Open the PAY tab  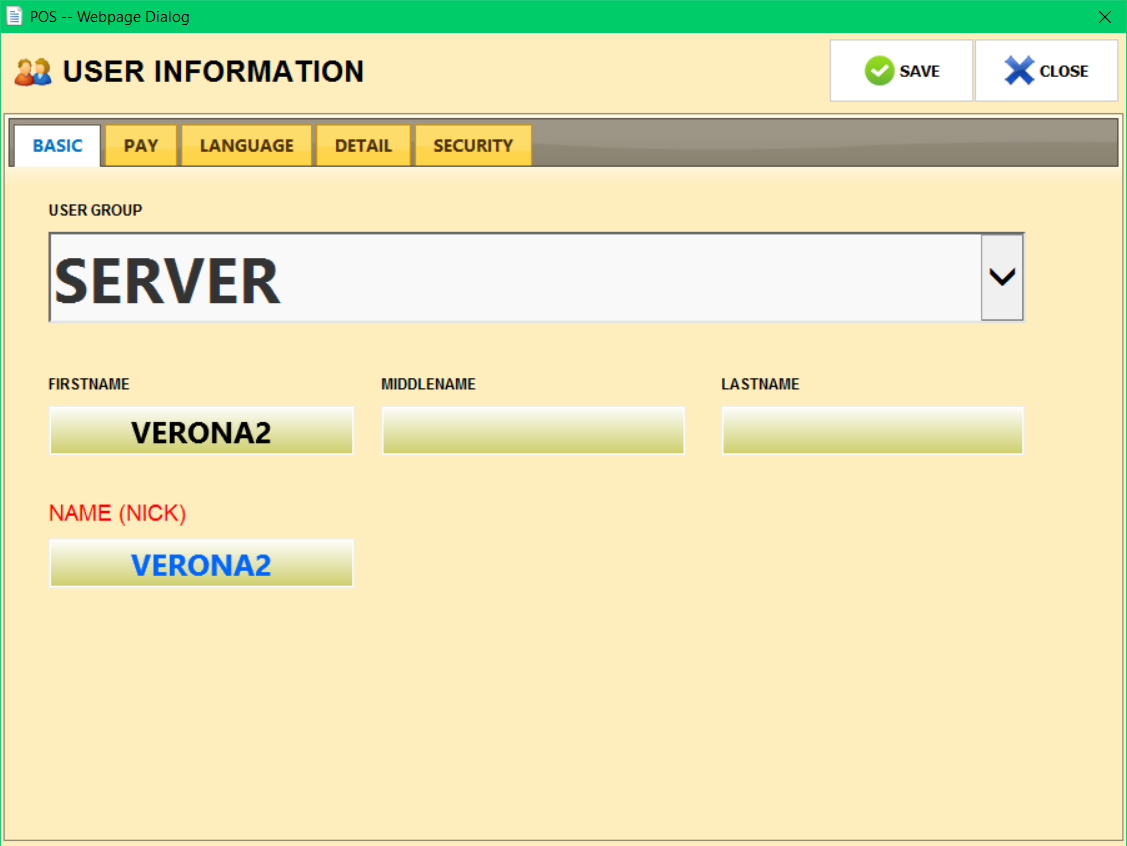[x=141, y=146]
